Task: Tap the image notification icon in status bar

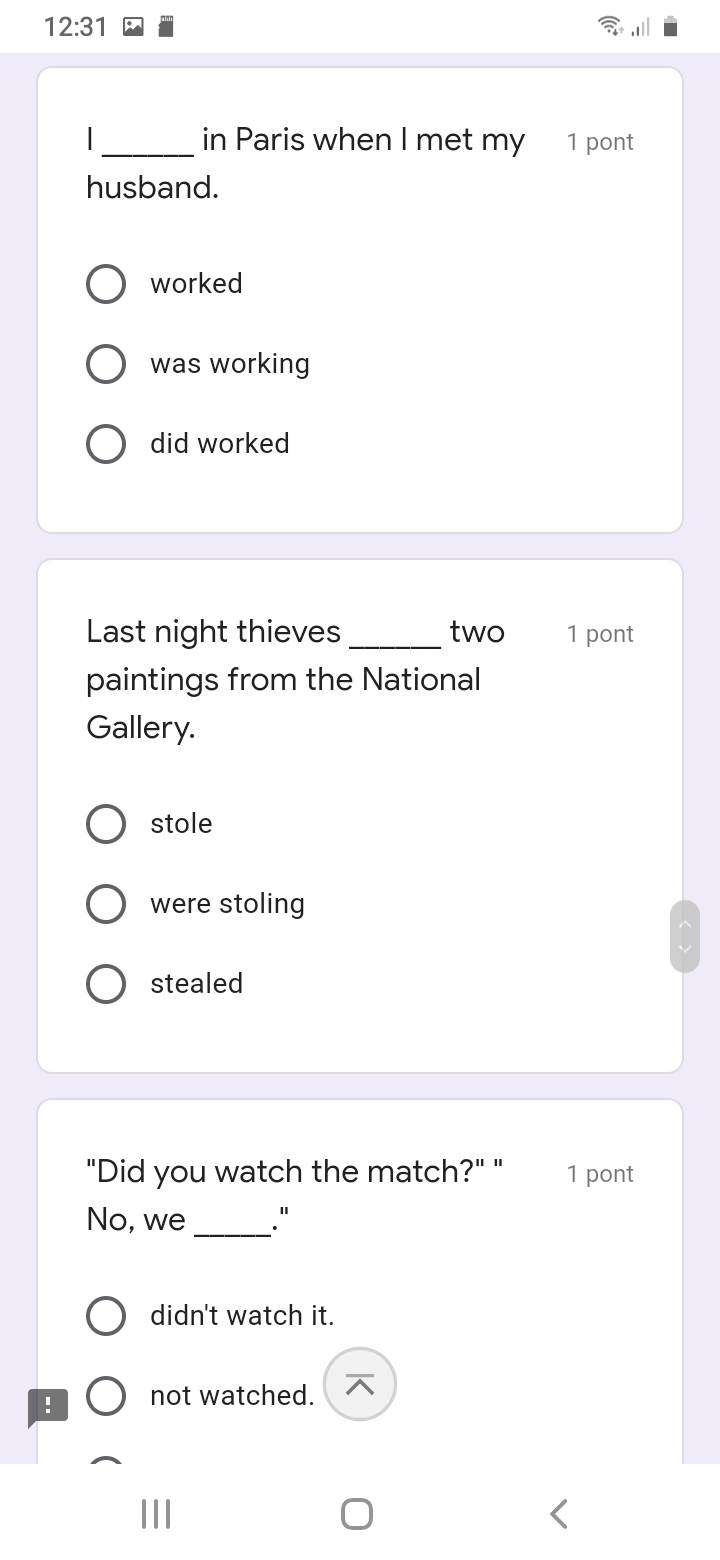Action: point(133,27)
